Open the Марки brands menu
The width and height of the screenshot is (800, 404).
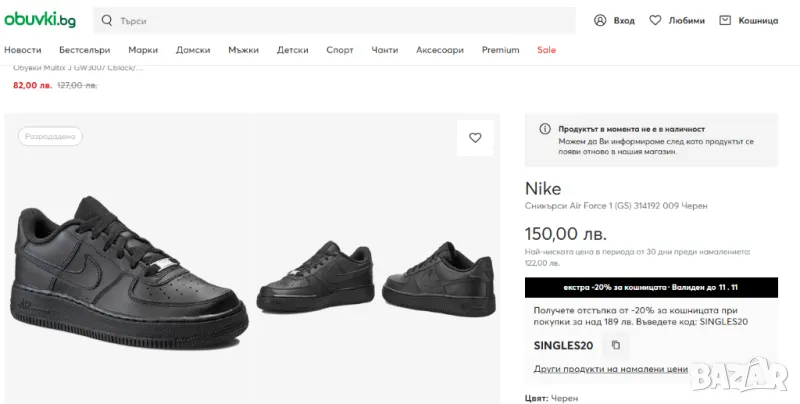coord(143,50)
